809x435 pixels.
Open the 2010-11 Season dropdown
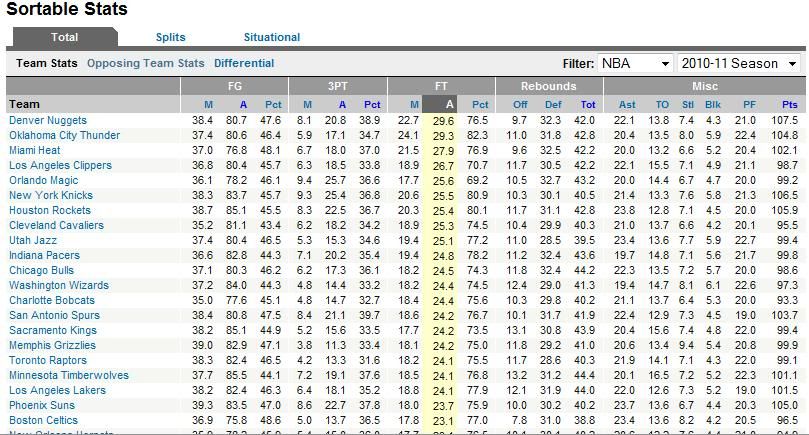(x=739, y=63)
